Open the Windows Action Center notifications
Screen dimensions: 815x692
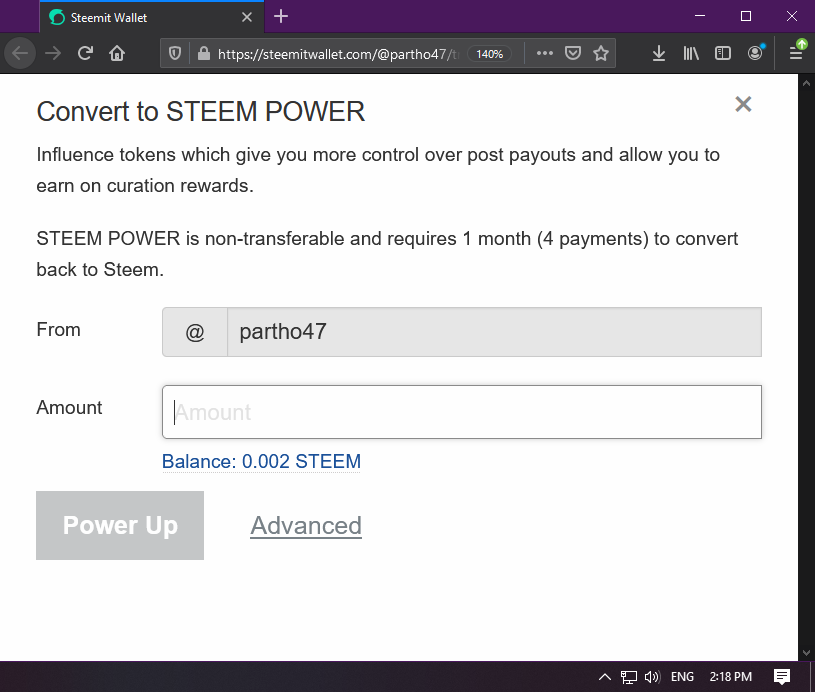coord(782,676)
